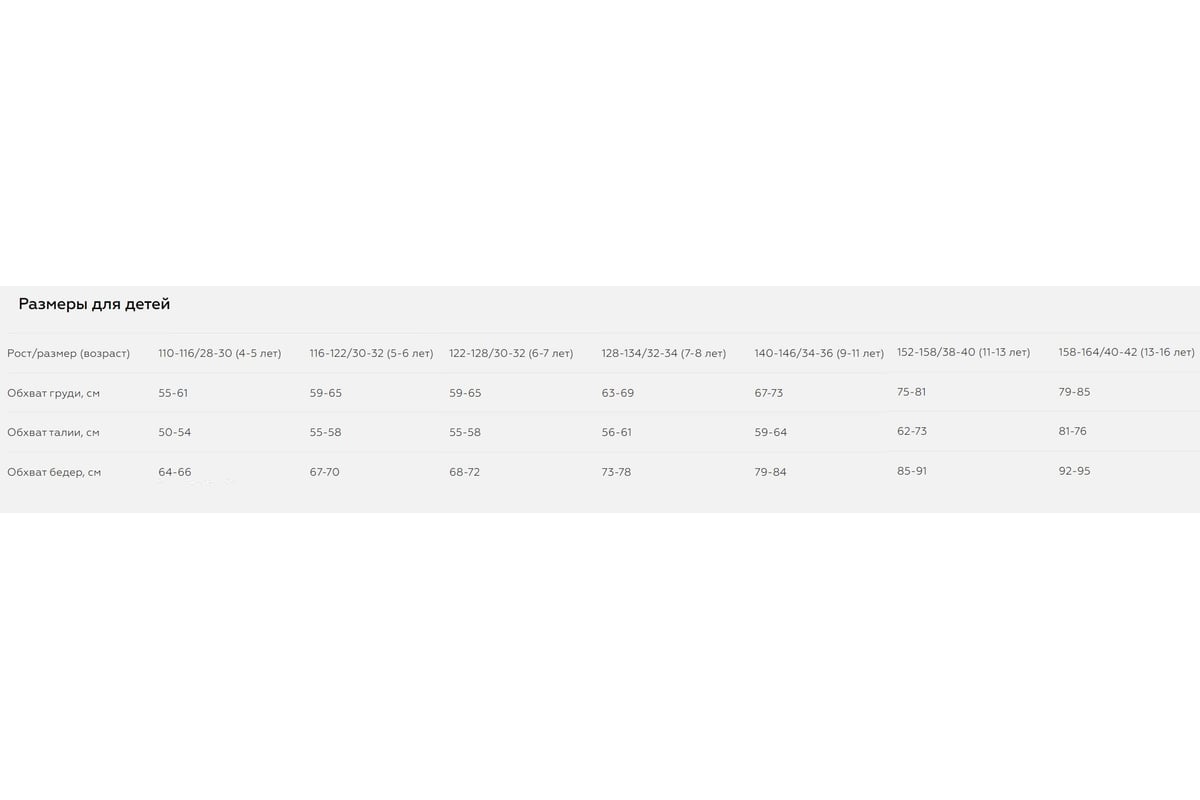Select the 128-134/32-34 (7-8 лет) column header
The image size is (1200, 800).
click(x=663, y=353)
